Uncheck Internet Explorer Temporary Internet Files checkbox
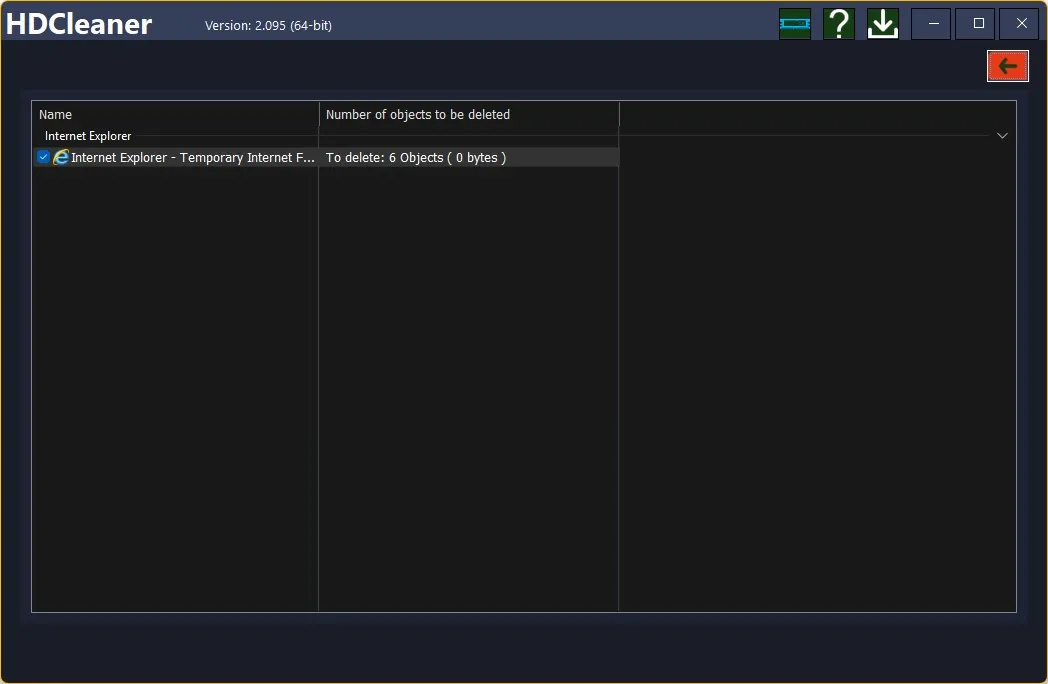Image resolution: width=1048 pixels, height=684 pixels. tap(43, 157)
